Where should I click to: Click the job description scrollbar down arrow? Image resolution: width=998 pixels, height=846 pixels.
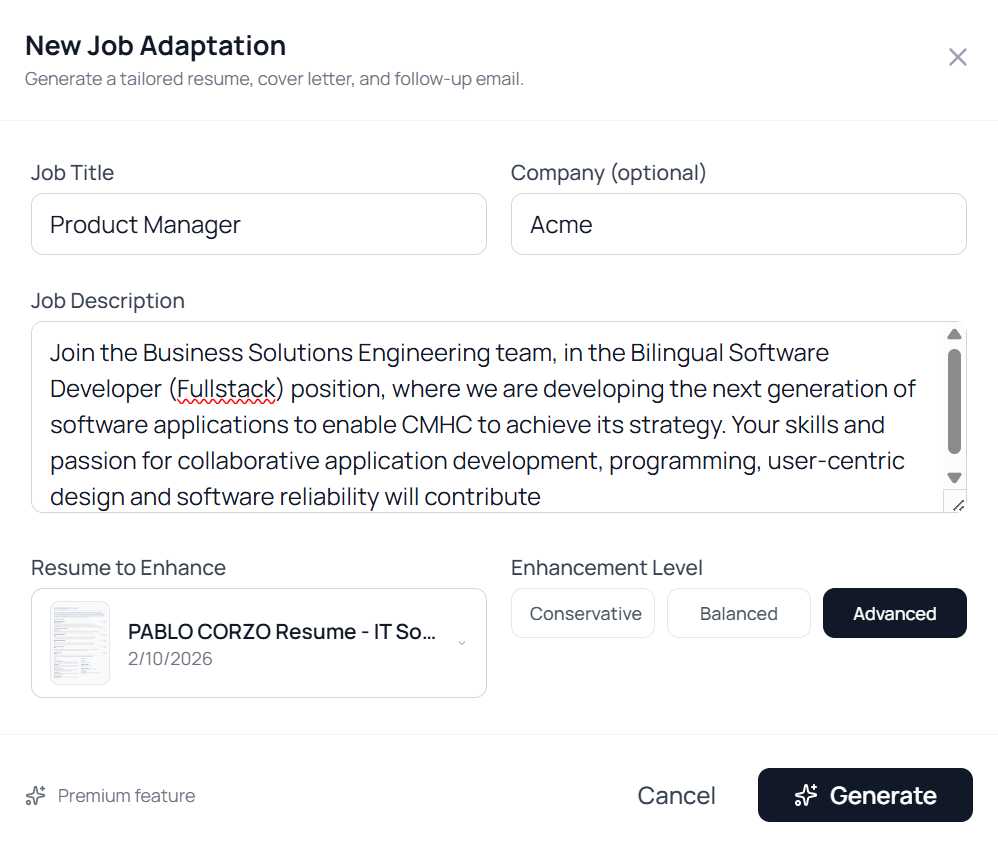coord(954,478)
